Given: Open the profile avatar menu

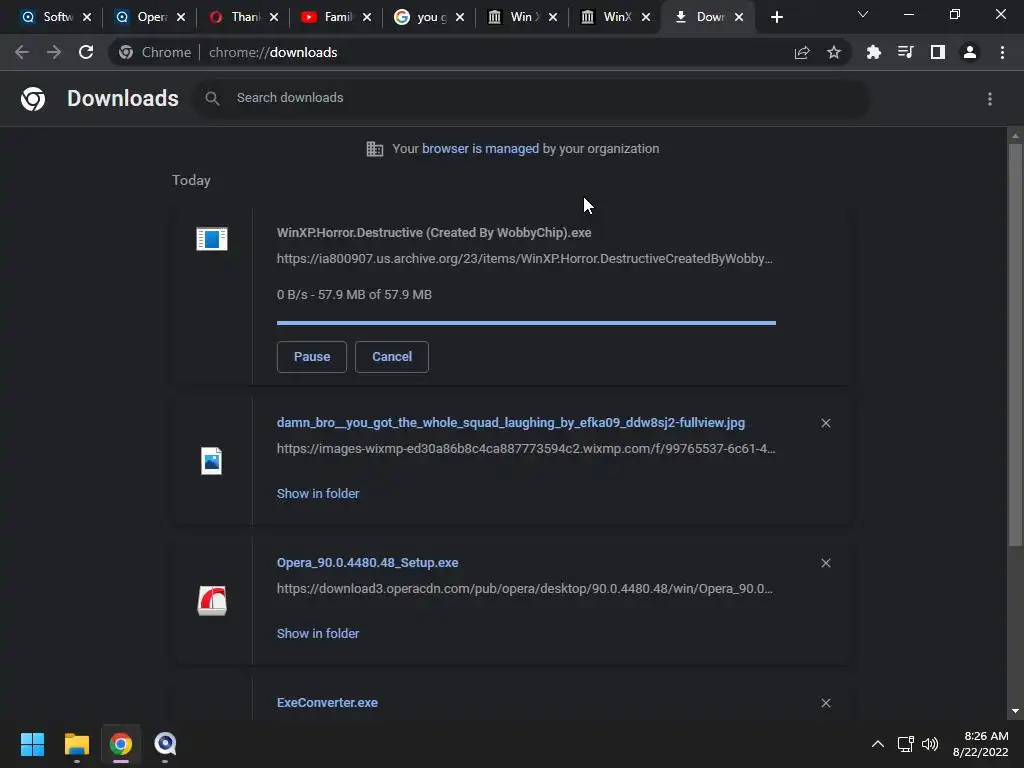Looking at the screenshot, I should [970, 52].
